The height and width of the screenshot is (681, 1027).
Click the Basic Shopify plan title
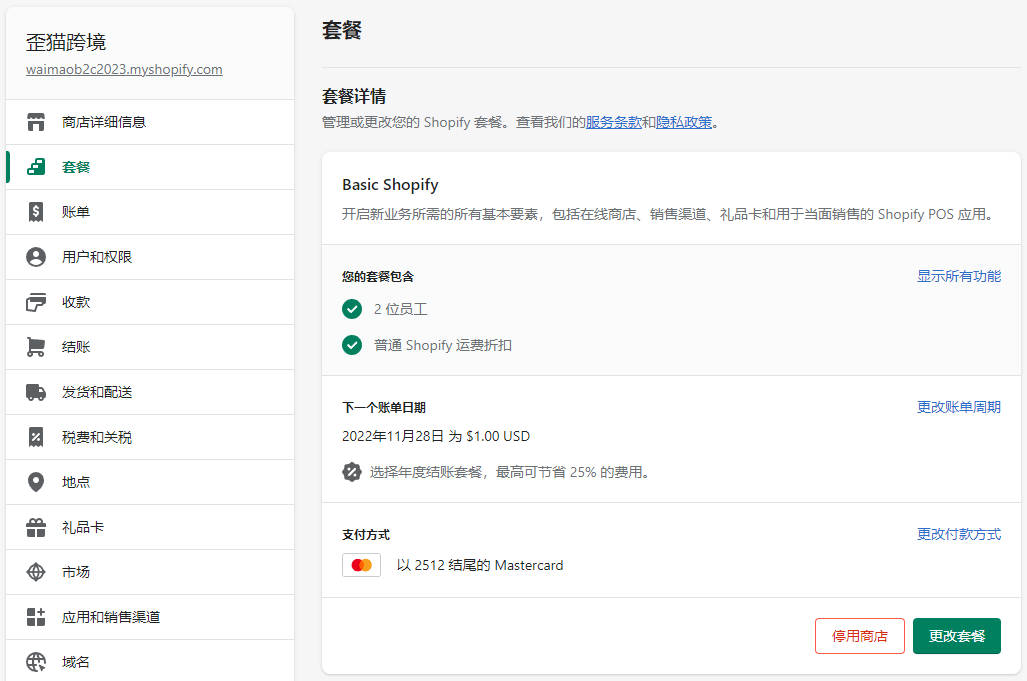click(x=390, y=185)
